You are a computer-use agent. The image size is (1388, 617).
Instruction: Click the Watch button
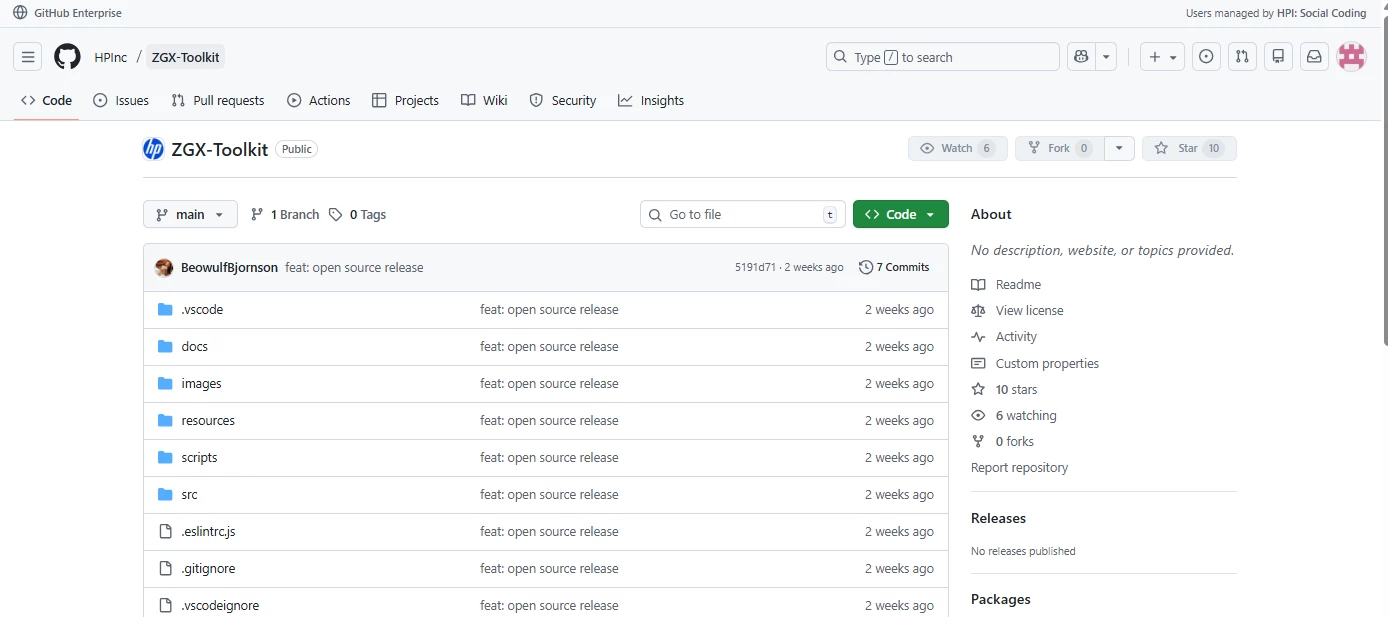(957, 148)
